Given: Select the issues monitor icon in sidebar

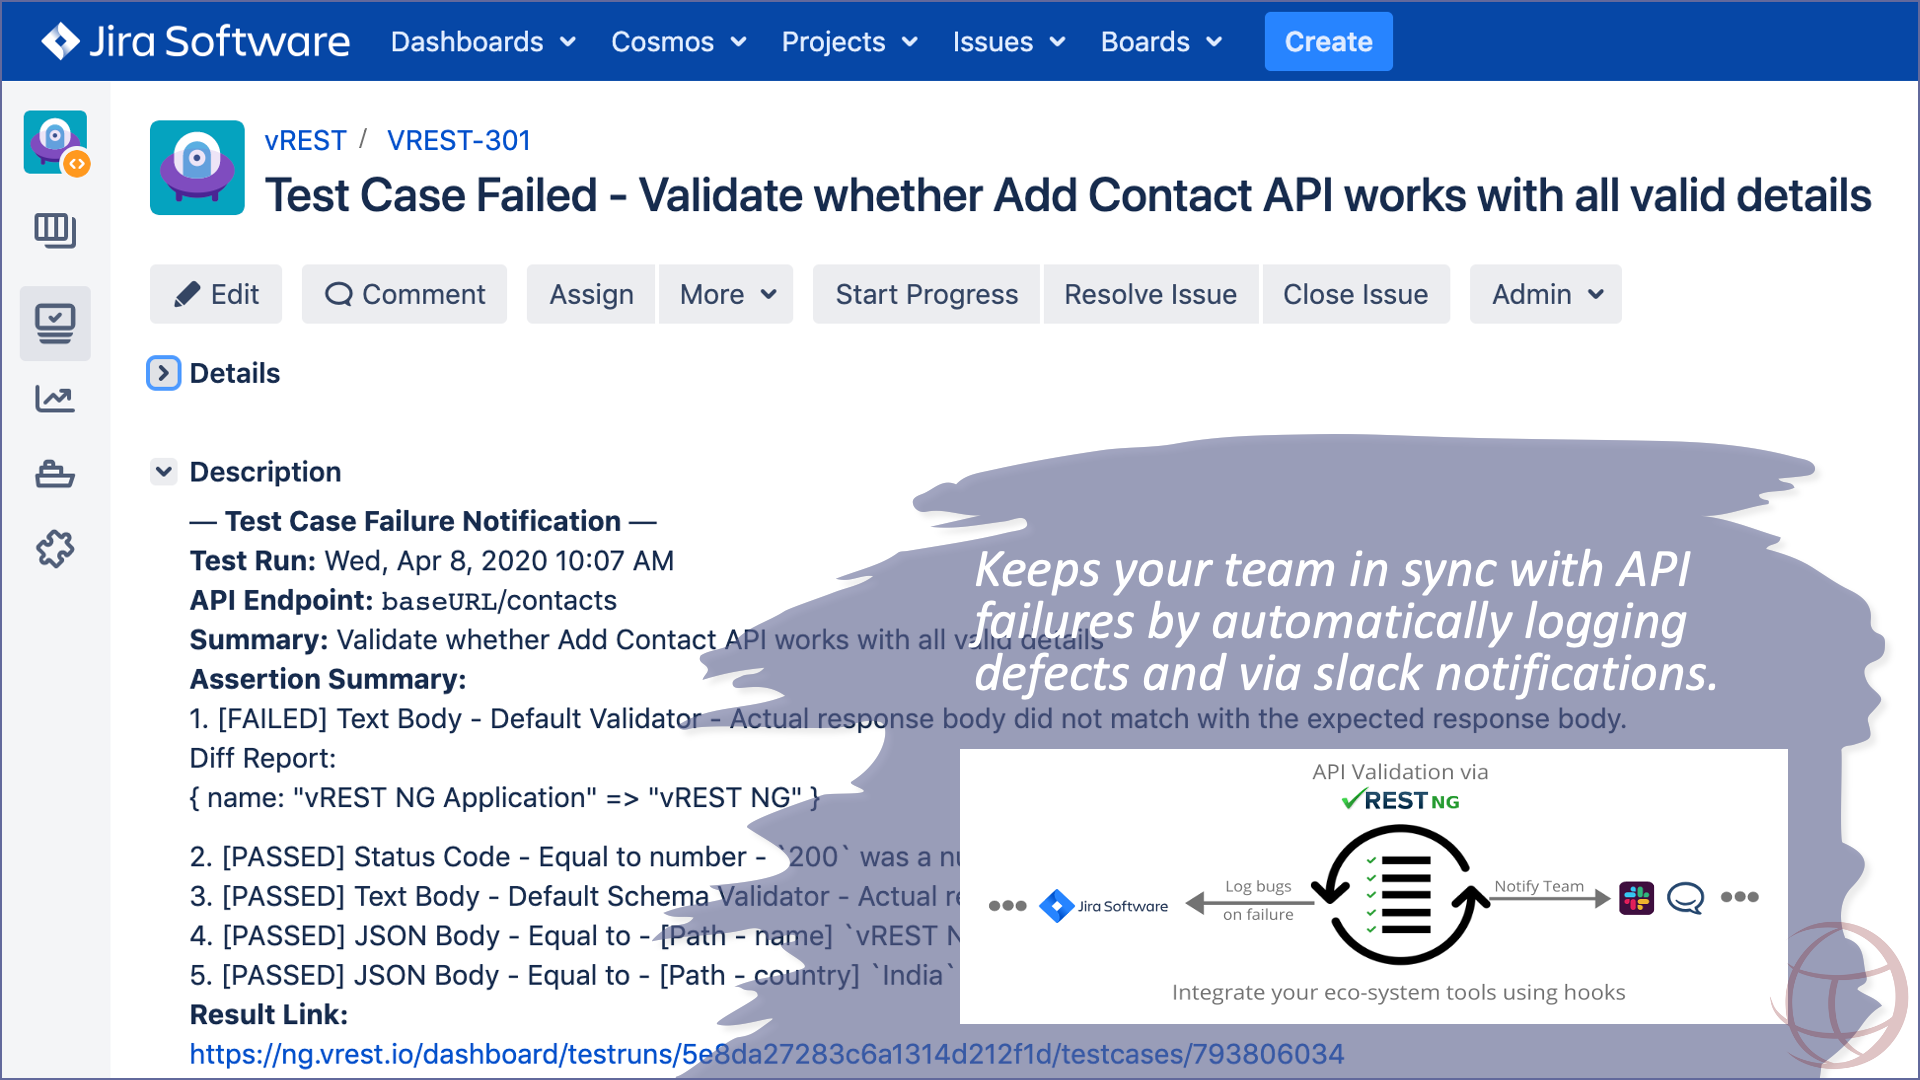Looking at the screenshot, I should 55,324.
